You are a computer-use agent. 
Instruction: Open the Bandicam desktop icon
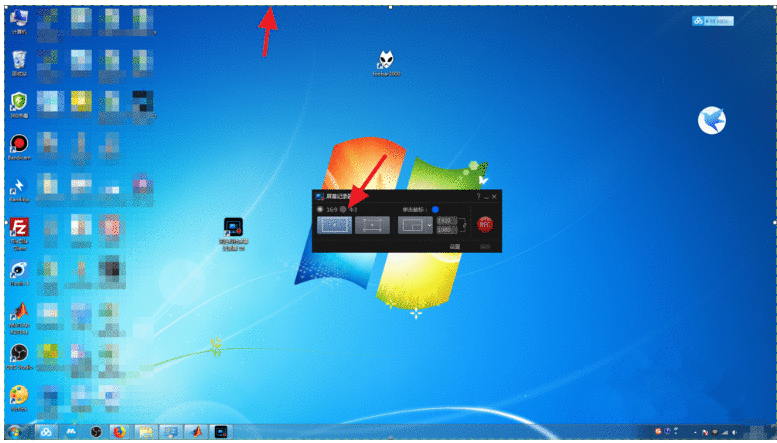[x=18, y=145]
